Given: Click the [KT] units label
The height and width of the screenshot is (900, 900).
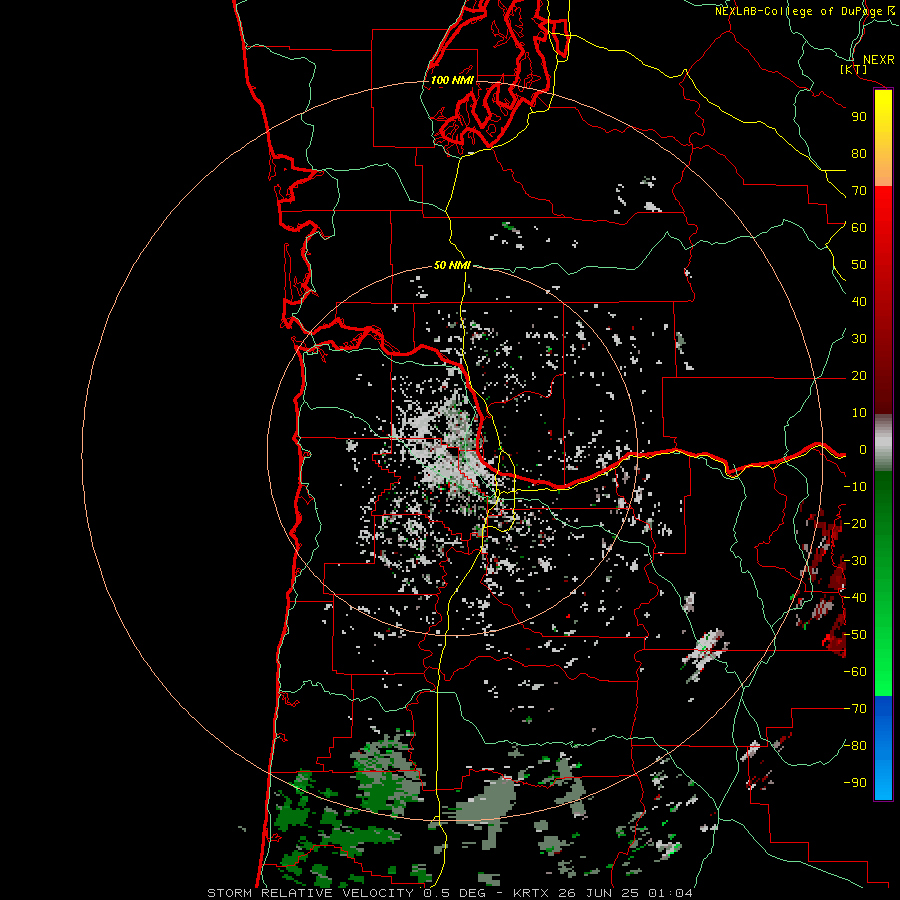Looking at the screenshot, I should point(854,70).
